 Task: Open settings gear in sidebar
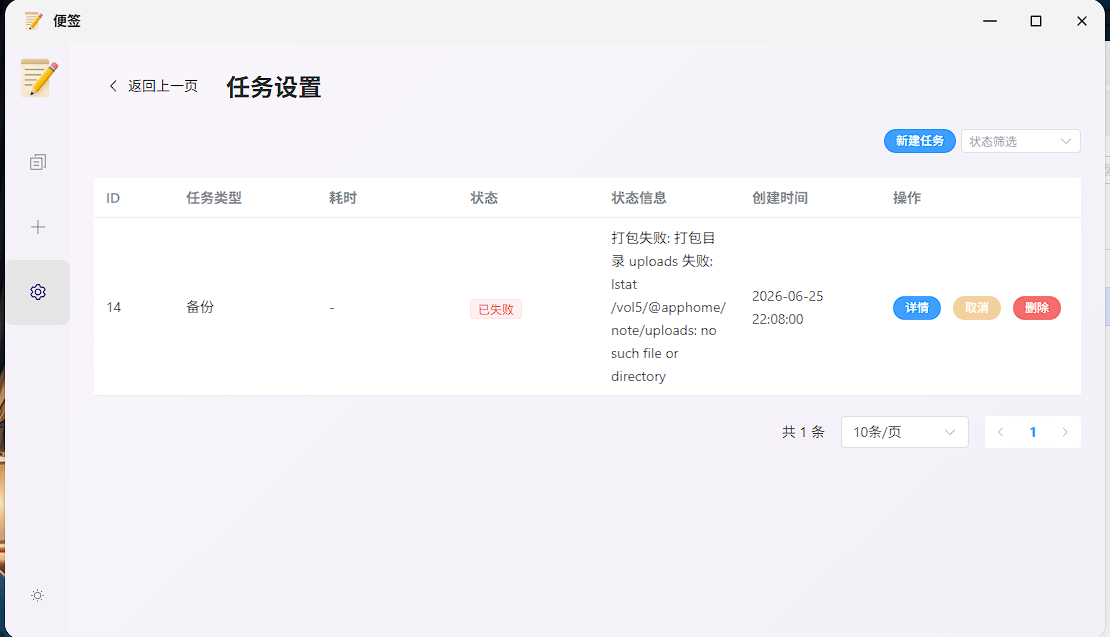pyautogui.click(x=38, y=292)
